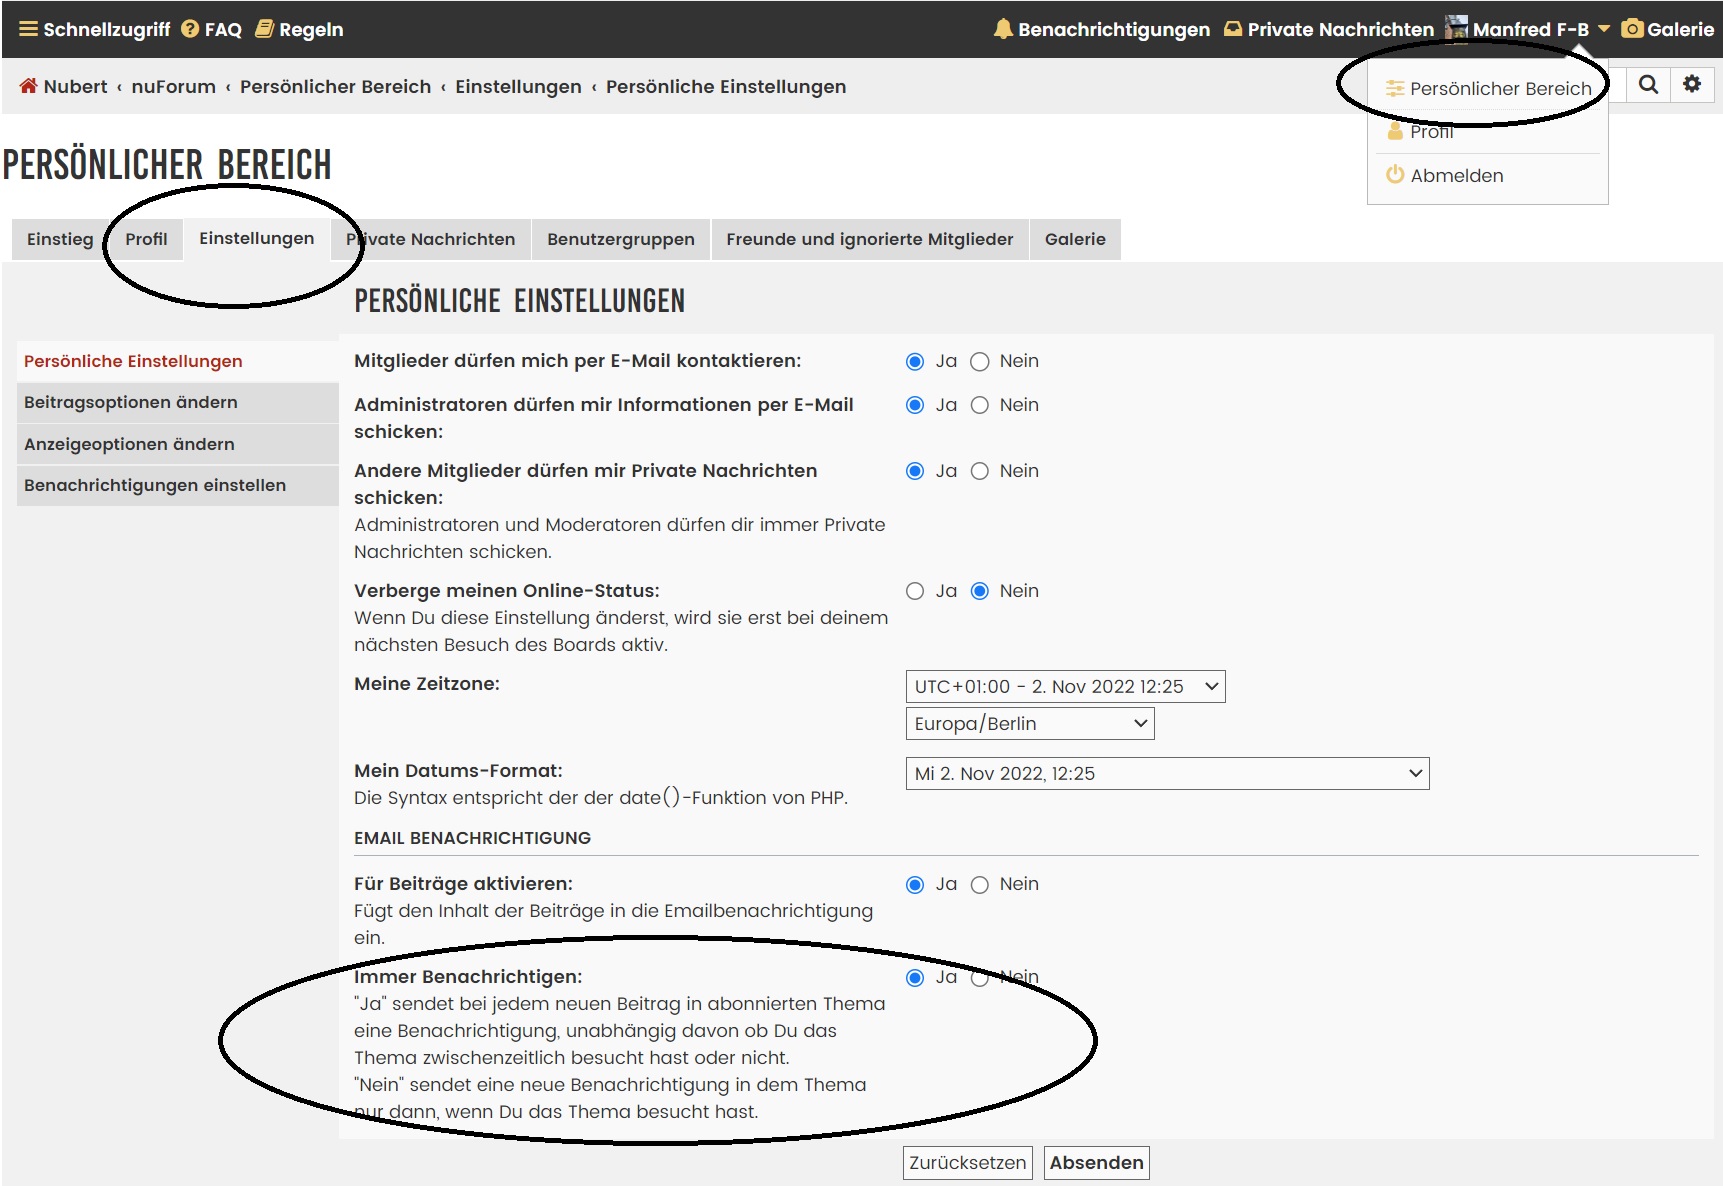
Task: Open the Europa/Berlin timezone dropdown
Action: [1029, 724]
